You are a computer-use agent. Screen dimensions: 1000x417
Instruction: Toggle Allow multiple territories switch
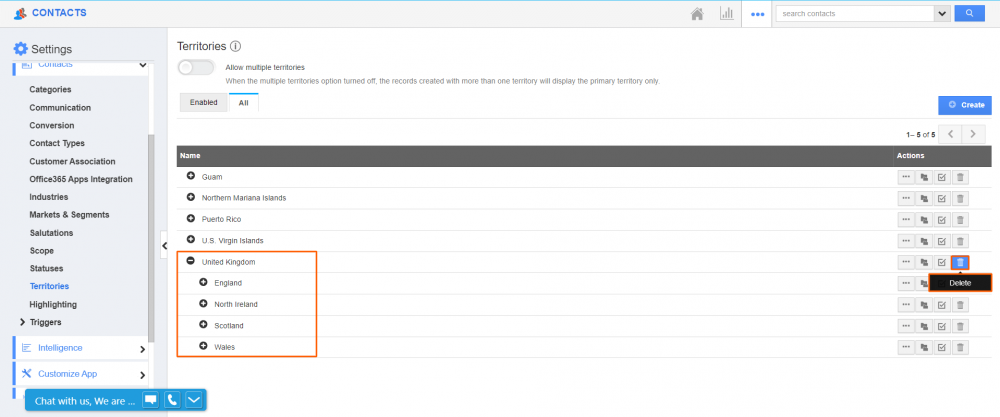pyautogui.click(x=196, y=67)
